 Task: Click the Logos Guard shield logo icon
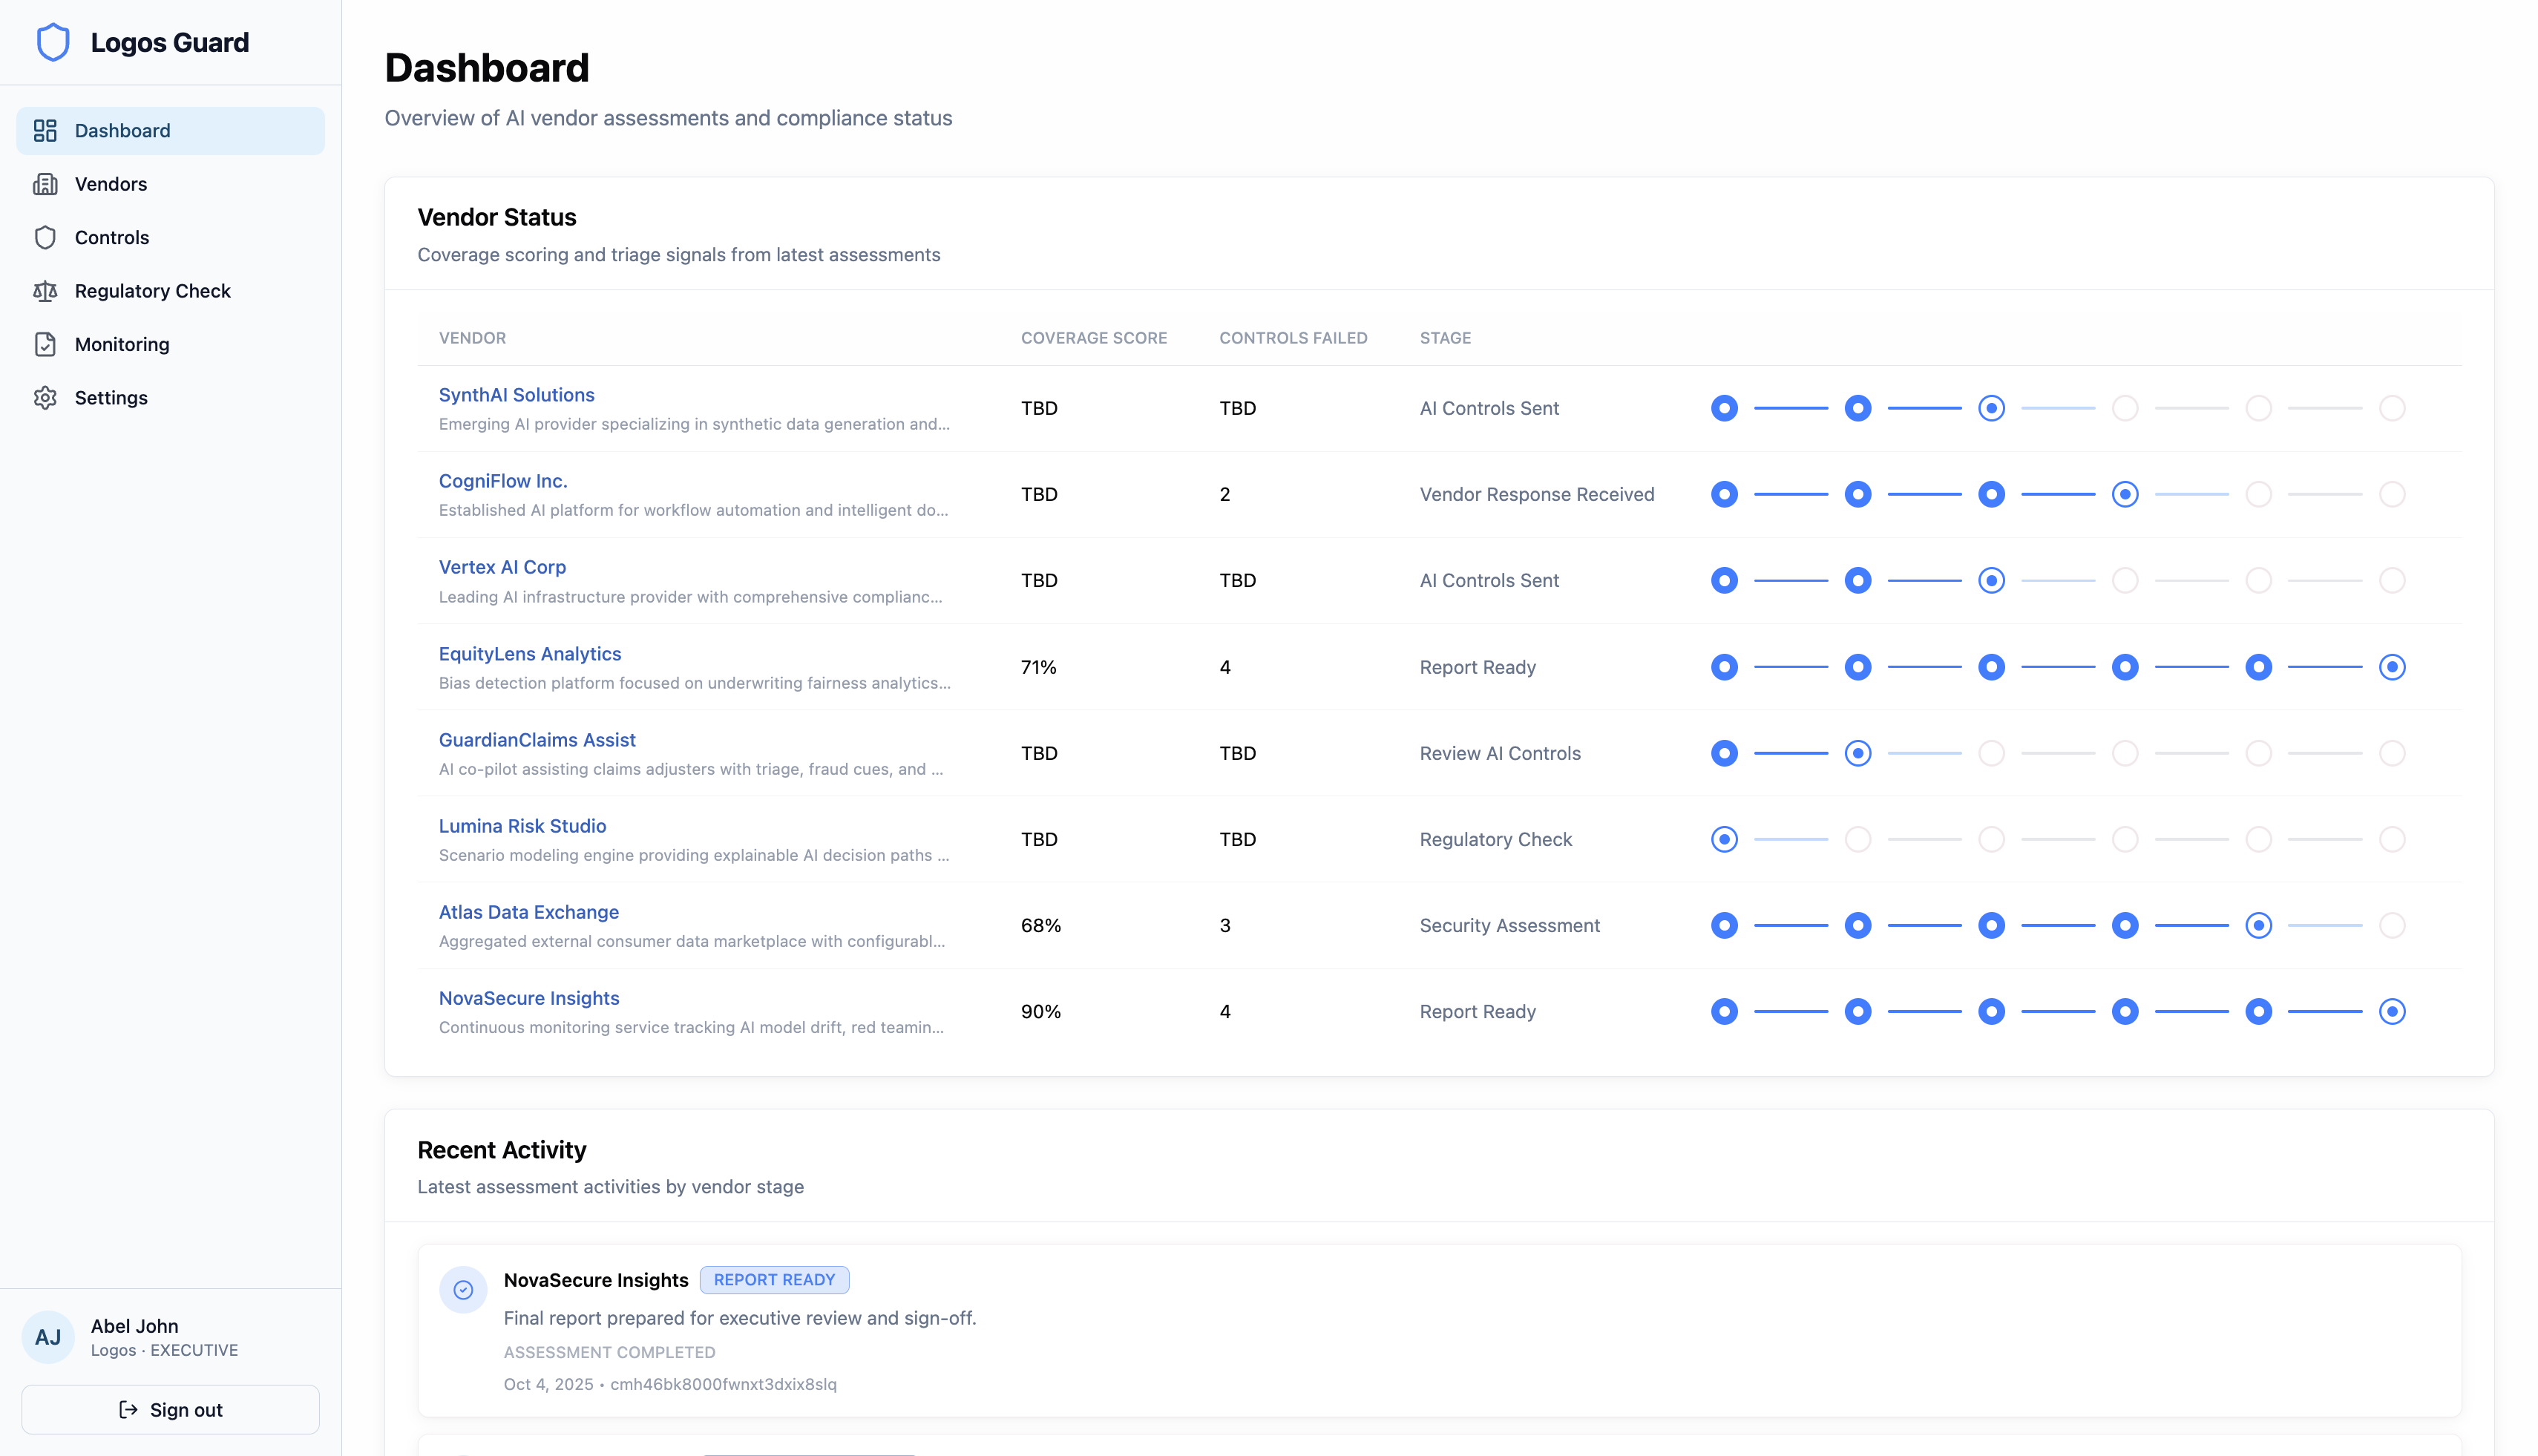pyautogui.click(x=53, y=42)
